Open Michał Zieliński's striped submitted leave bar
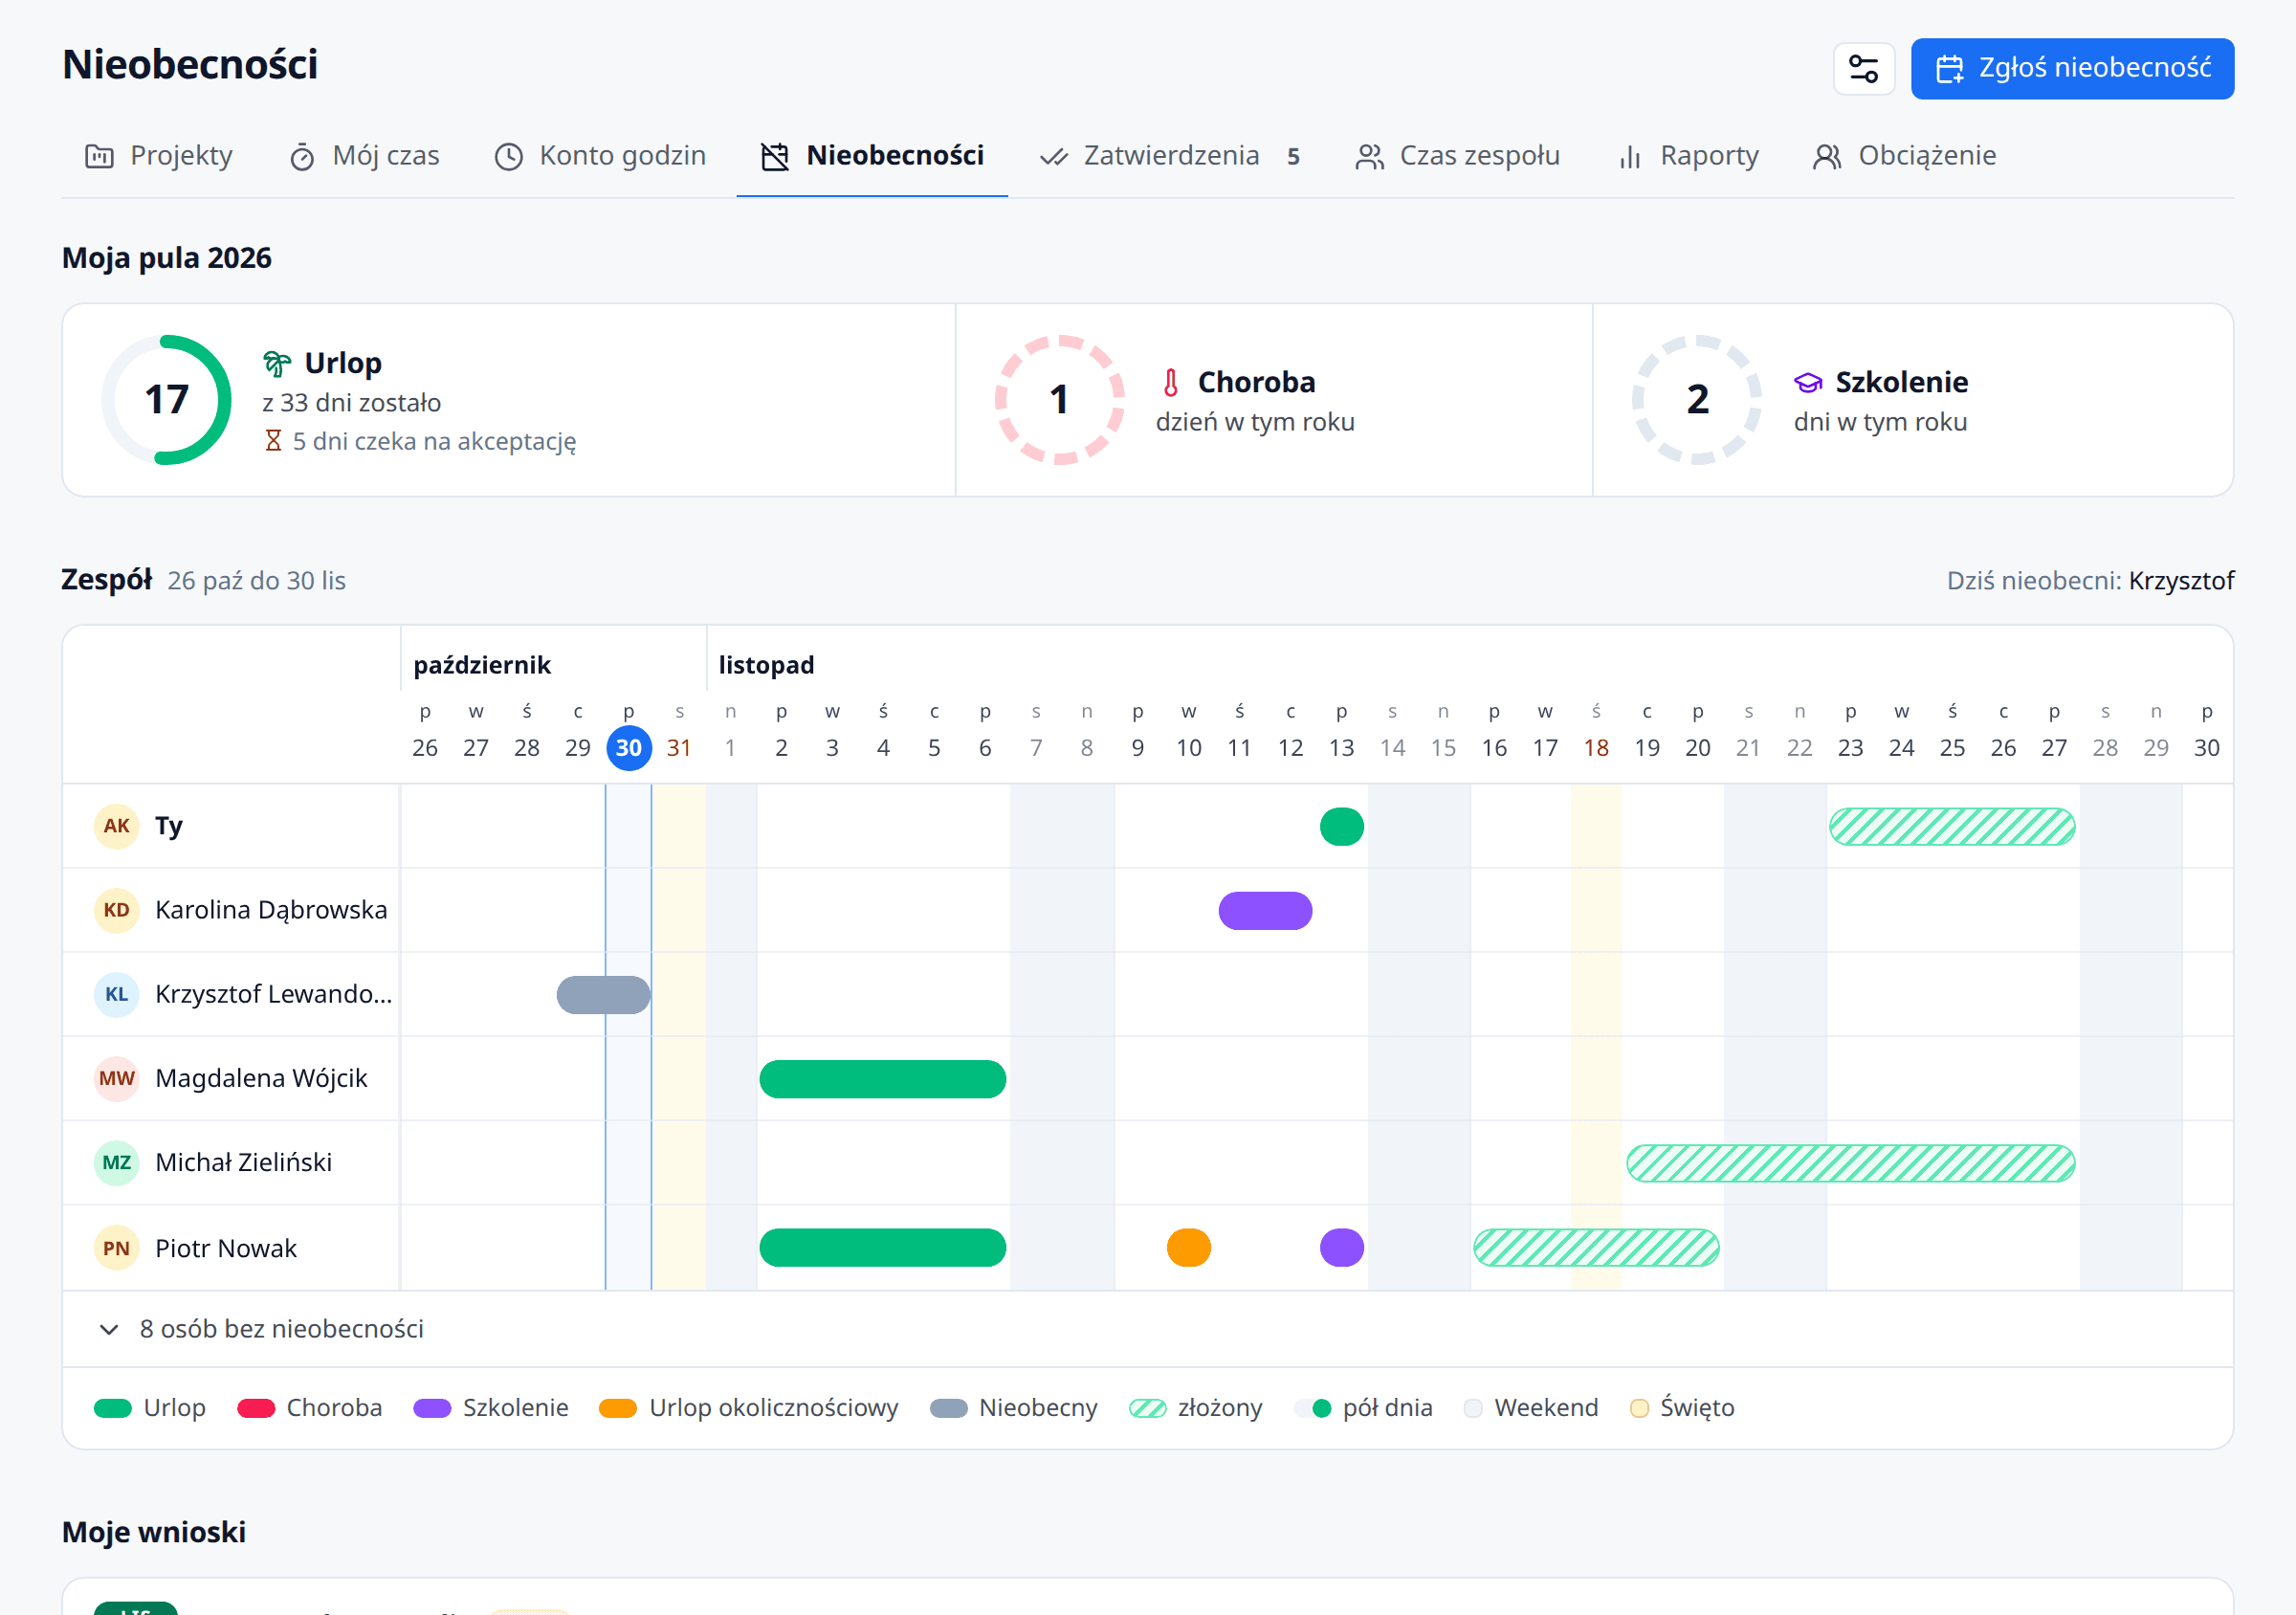Screen dimensions: 2296x1615 pos(1850,1163)
